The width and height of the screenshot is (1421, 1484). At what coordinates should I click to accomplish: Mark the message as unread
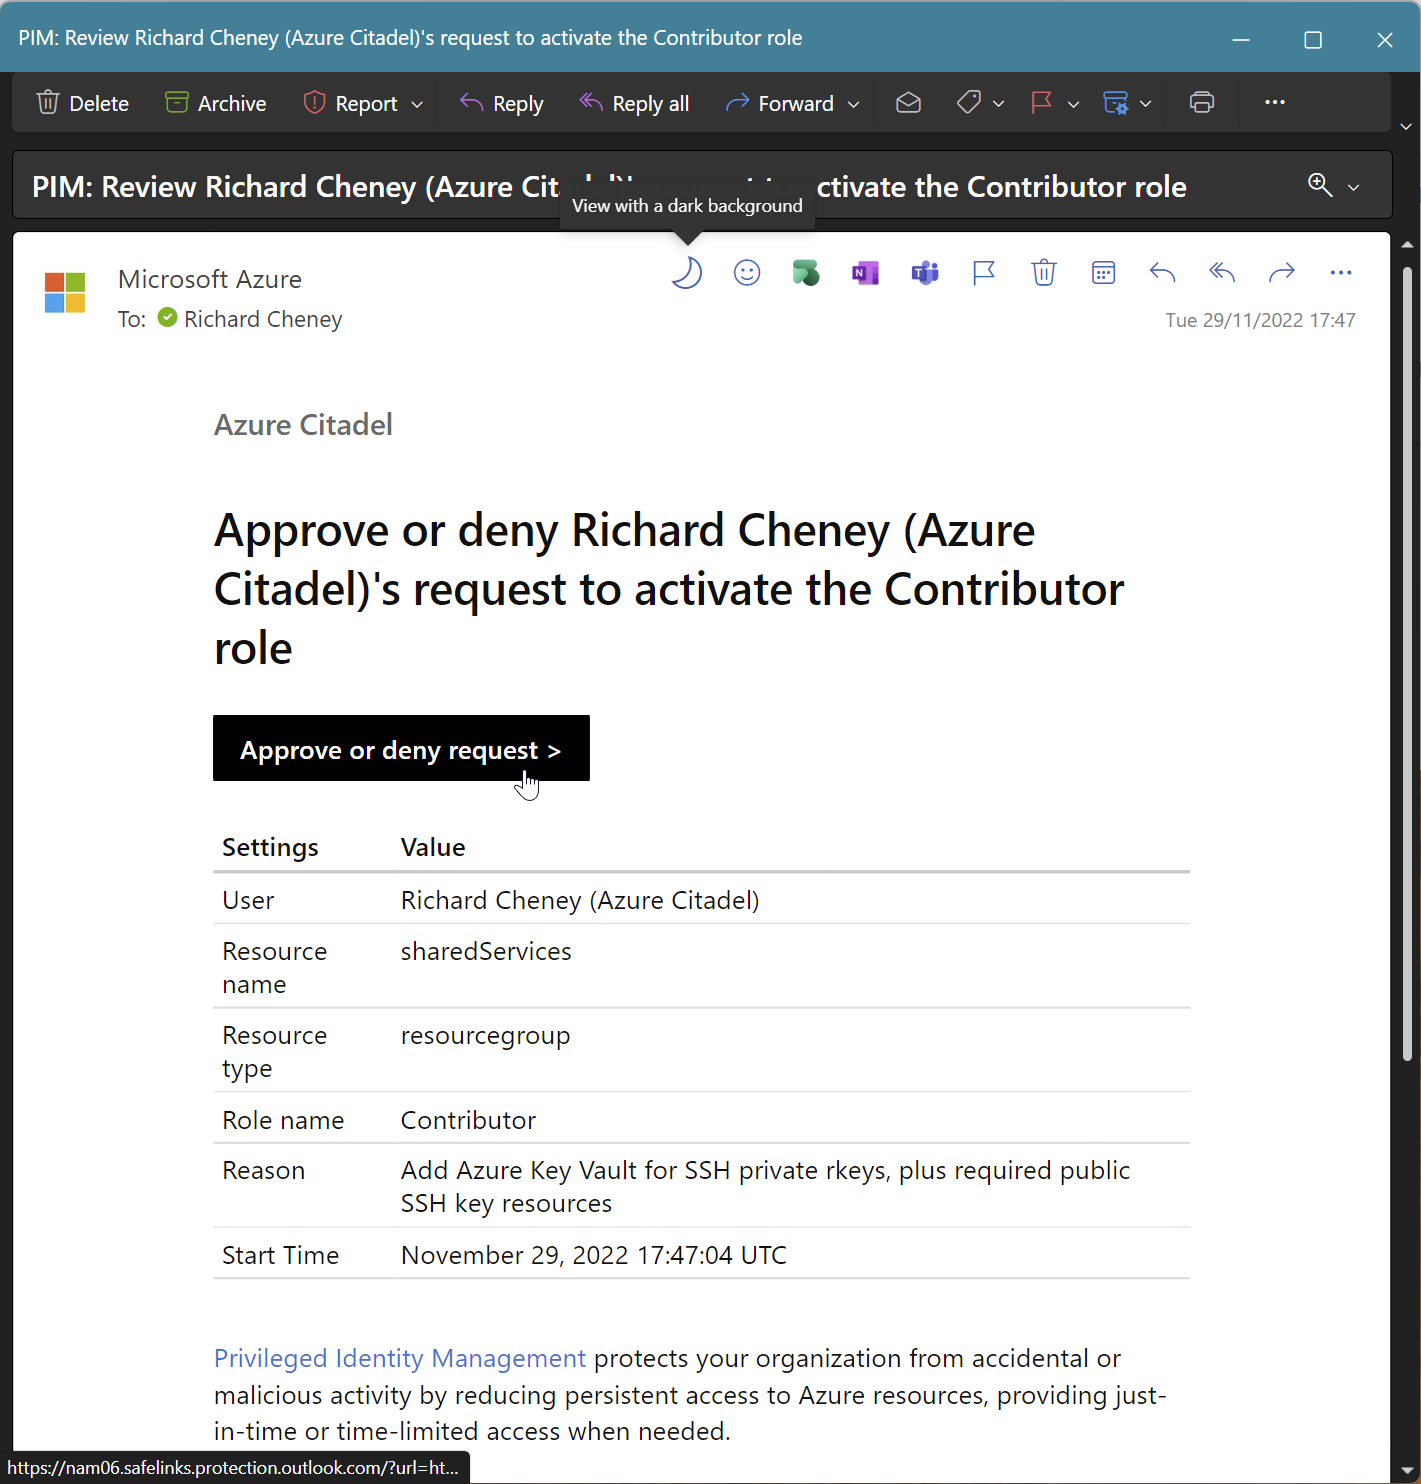pyautogui.click(x=908, y=102)
